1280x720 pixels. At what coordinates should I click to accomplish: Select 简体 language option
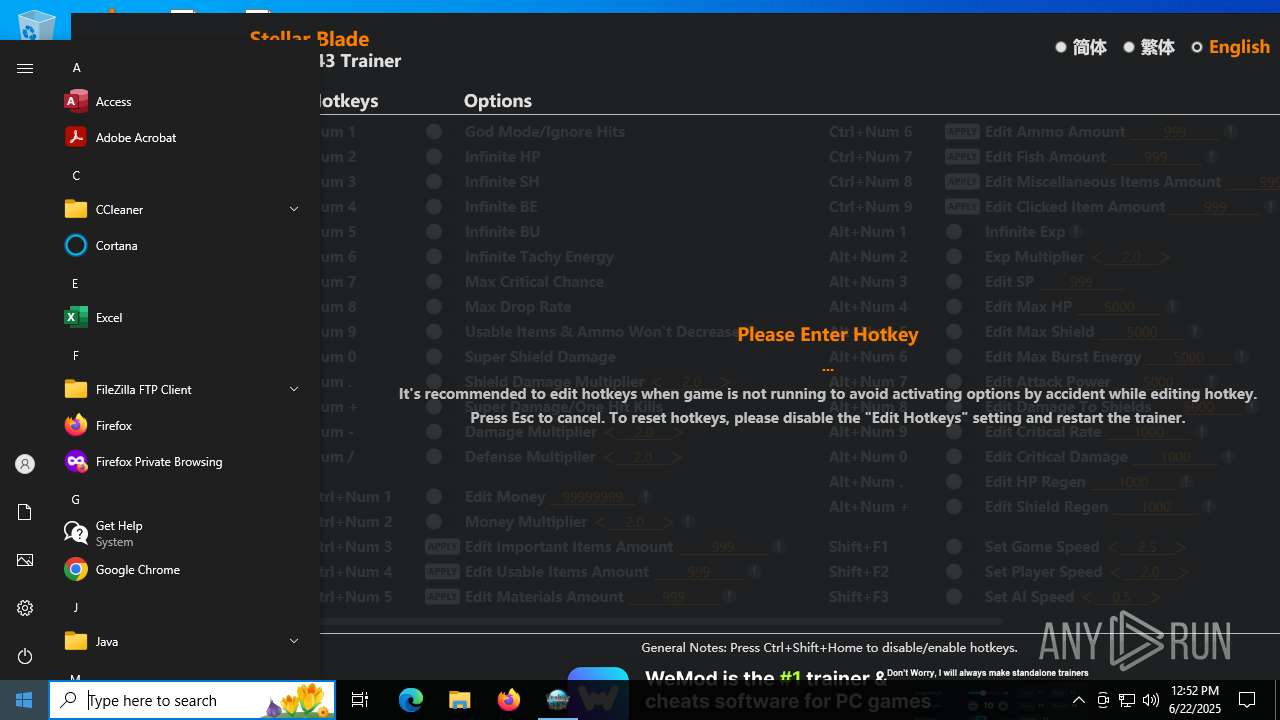(x=1081, y=47)
